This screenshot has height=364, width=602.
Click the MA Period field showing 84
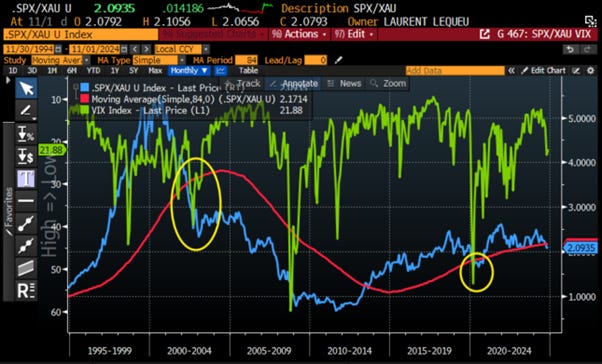coord(246,60)
